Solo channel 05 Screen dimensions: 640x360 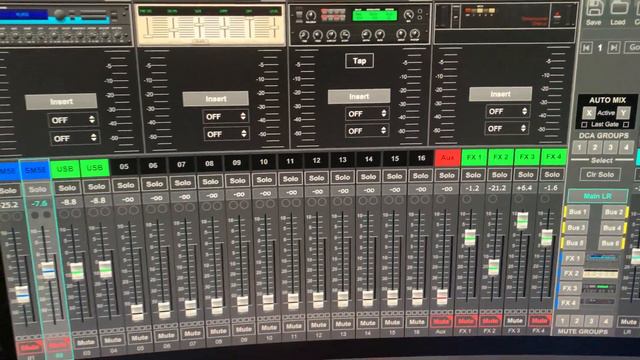pyautogui.click(x=125, y=185)
